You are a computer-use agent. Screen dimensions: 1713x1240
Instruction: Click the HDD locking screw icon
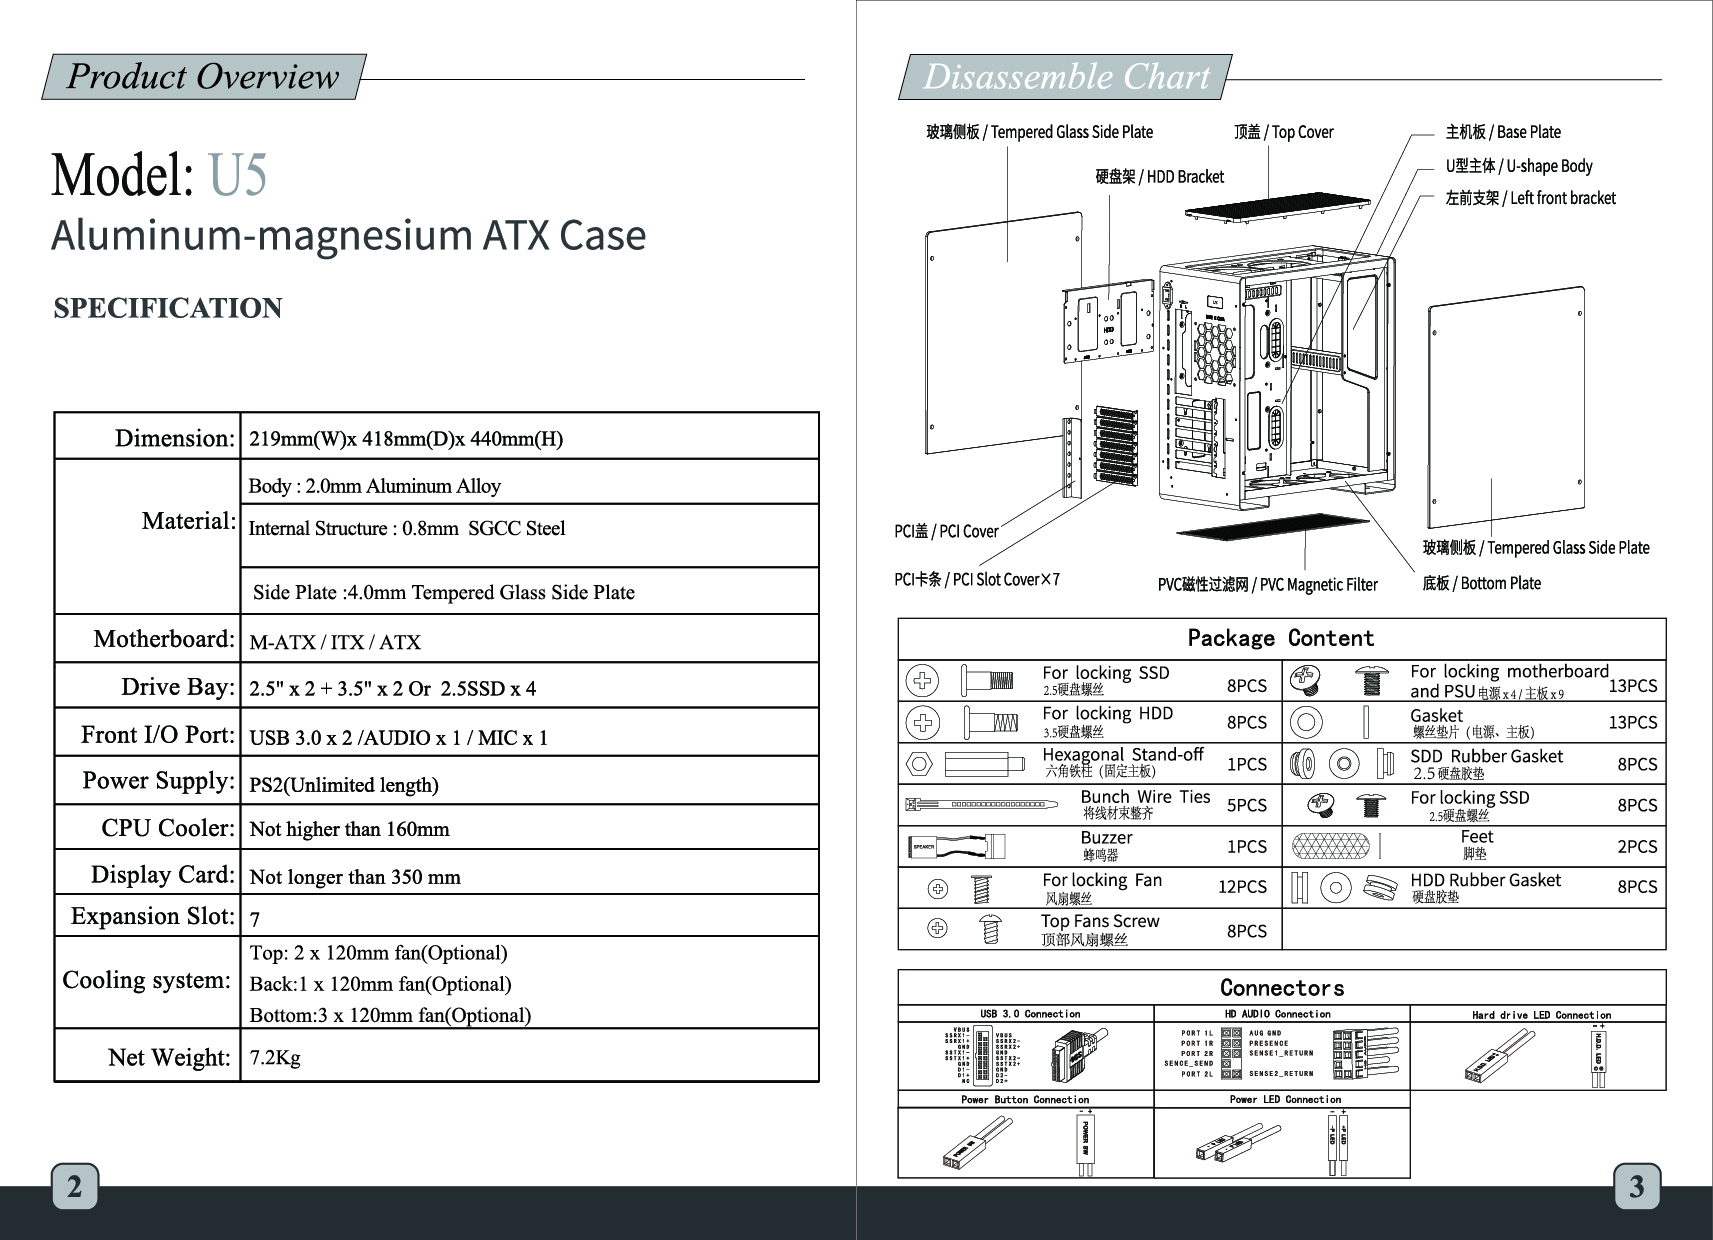tap(992, 722)
